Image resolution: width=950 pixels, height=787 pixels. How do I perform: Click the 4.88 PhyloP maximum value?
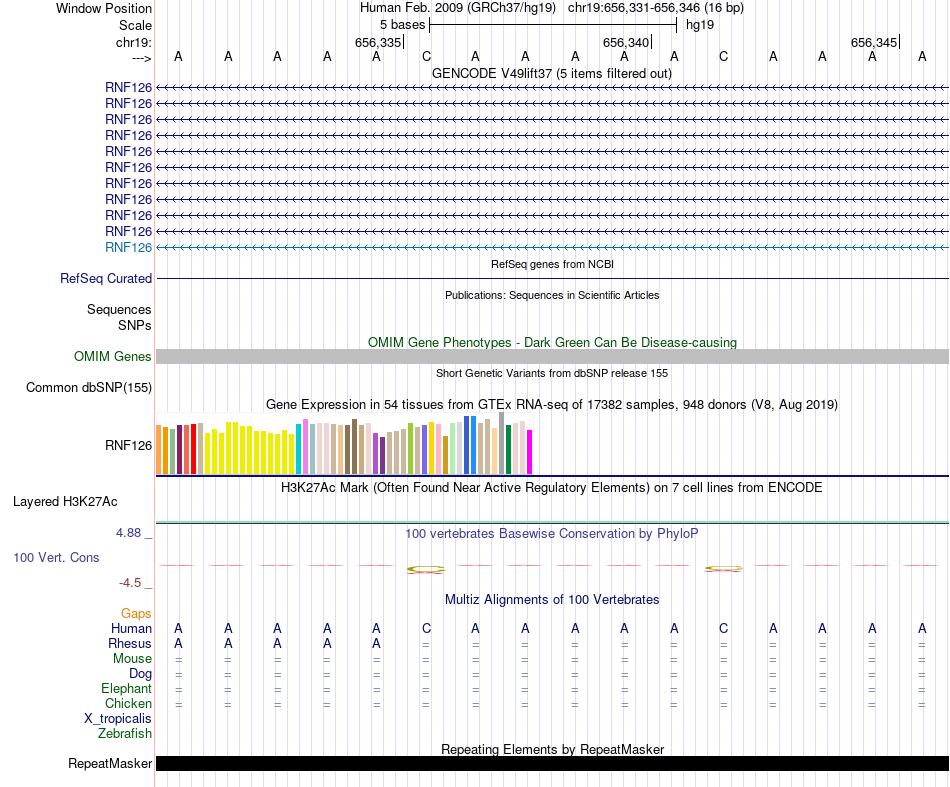128,533
